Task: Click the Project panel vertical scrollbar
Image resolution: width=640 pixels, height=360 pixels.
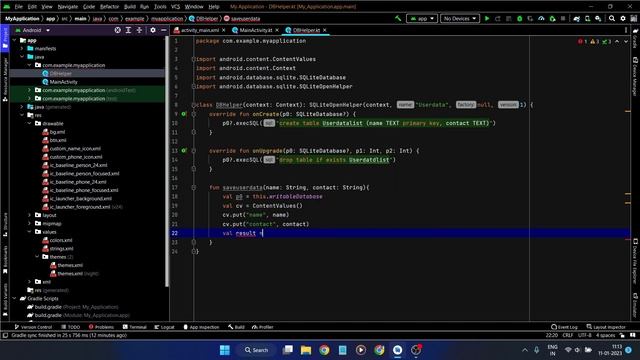Action: tap(167, 161)
